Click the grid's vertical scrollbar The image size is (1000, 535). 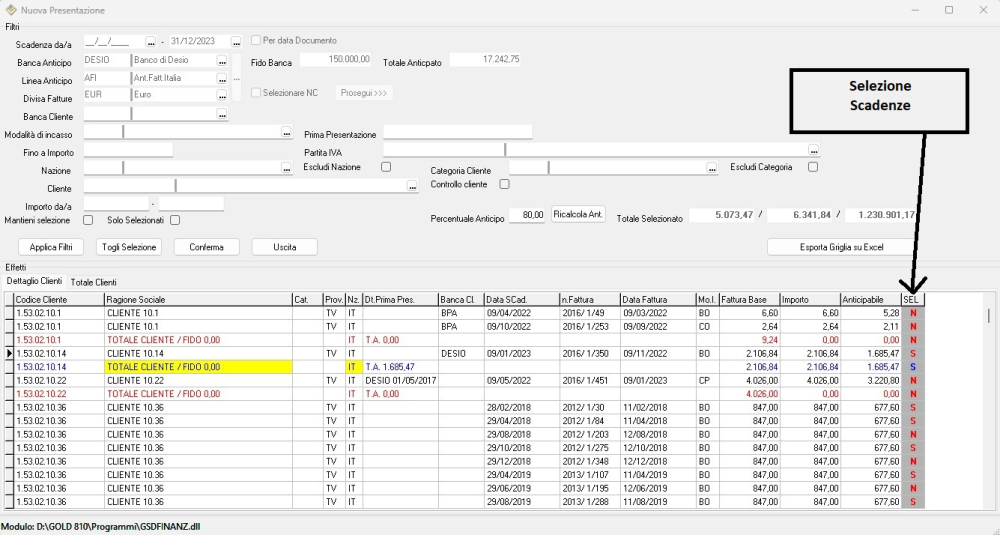(989, 400)
